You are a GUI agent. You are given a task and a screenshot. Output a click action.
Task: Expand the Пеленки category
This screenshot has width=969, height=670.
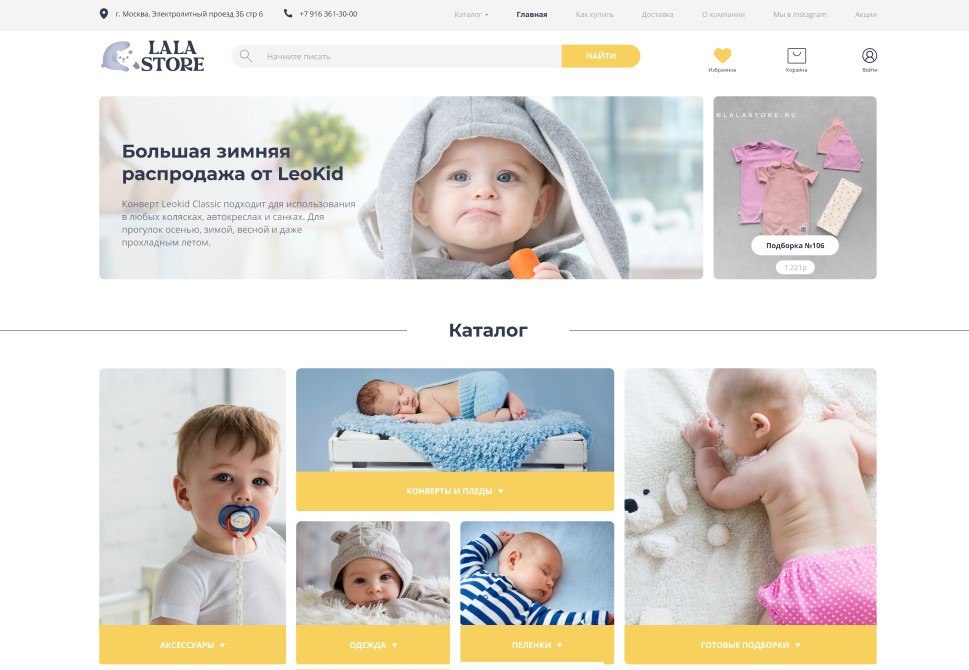[x=537, y=645]
